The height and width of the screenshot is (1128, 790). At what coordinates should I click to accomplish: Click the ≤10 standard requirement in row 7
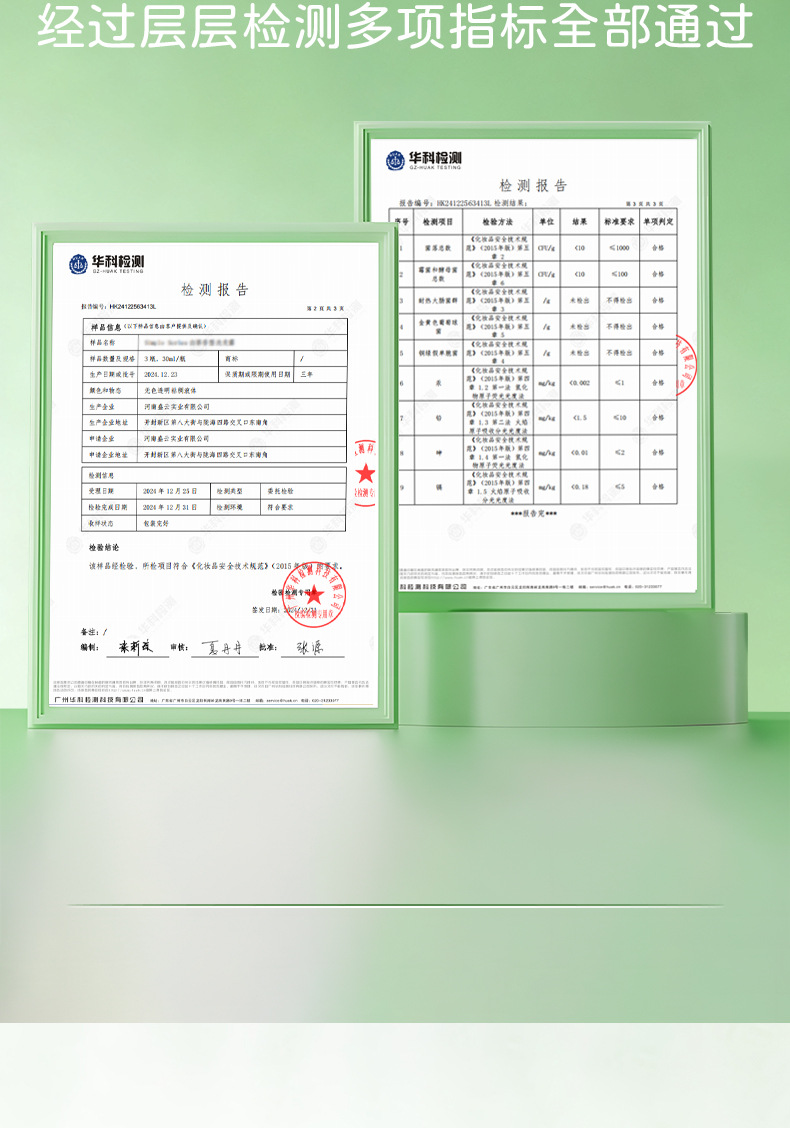(619, 417)
